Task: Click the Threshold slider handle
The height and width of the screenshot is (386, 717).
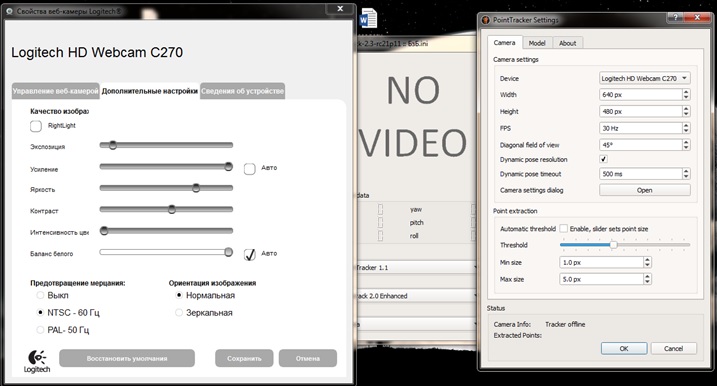Action: click(614, 245)
